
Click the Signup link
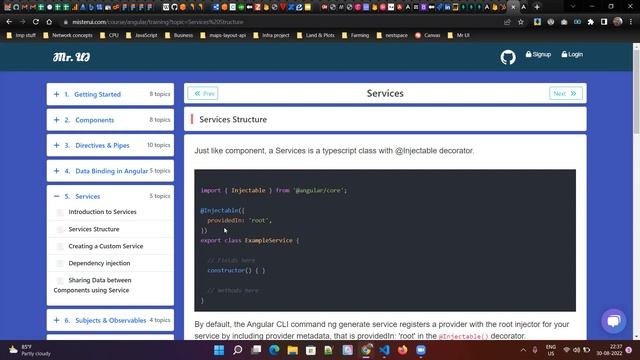[538, 54]
